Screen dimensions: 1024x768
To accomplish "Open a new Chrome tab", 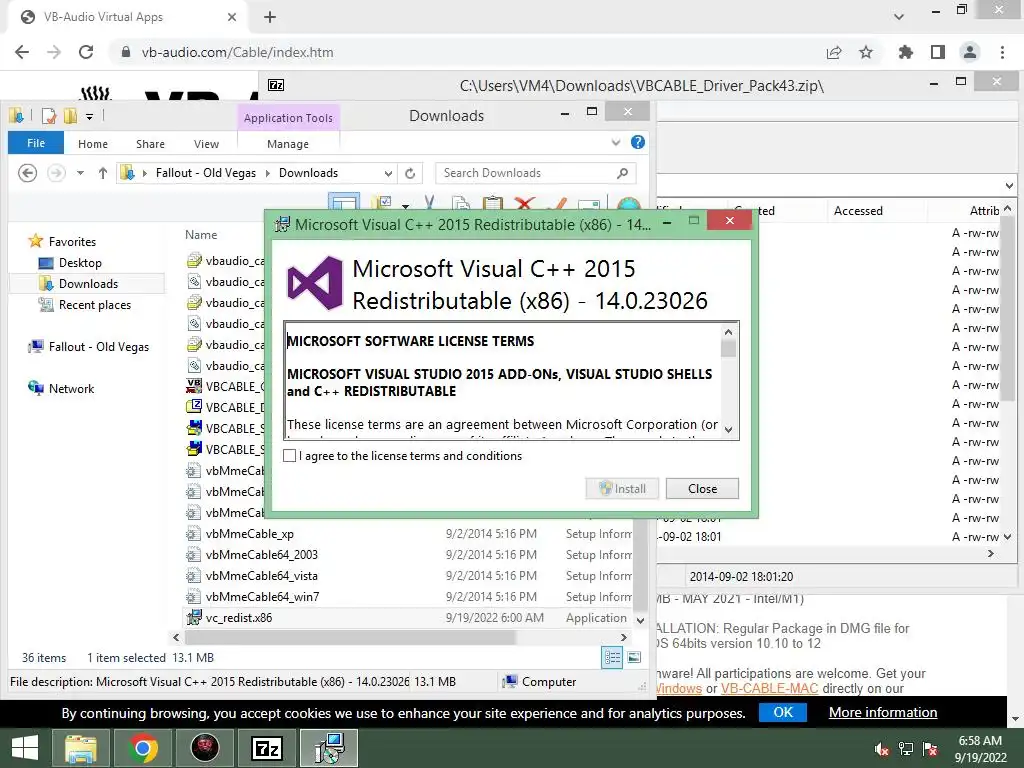I will pyautogui.click(x=270, y=17).
